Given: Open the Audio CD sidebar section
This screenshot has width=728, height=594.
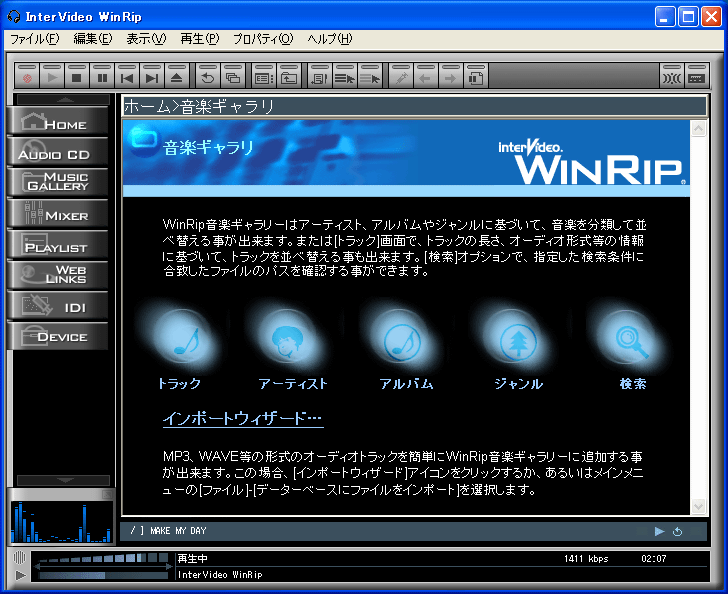Looking at the screenshot, I should point(58,152).
